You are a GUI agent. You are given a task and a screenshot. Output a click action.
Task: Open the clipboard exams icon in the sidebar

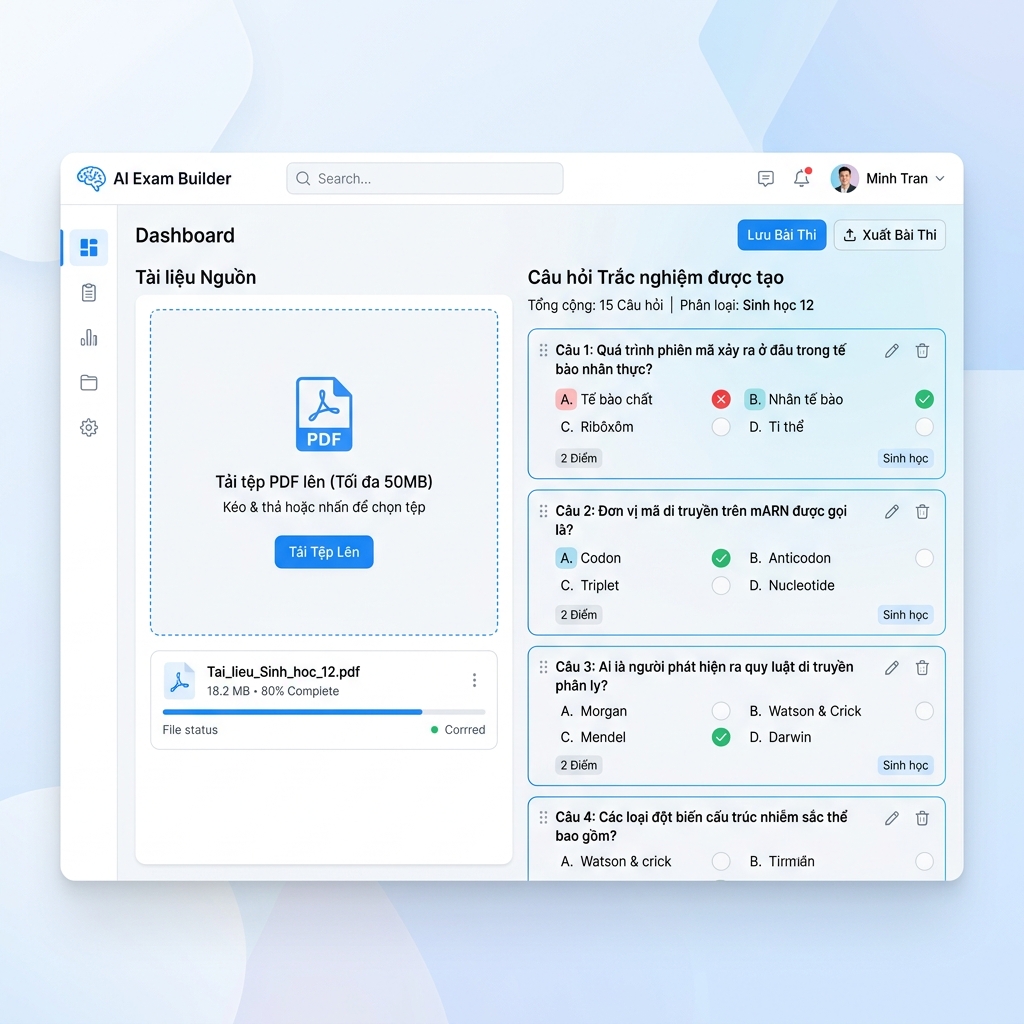89,293
